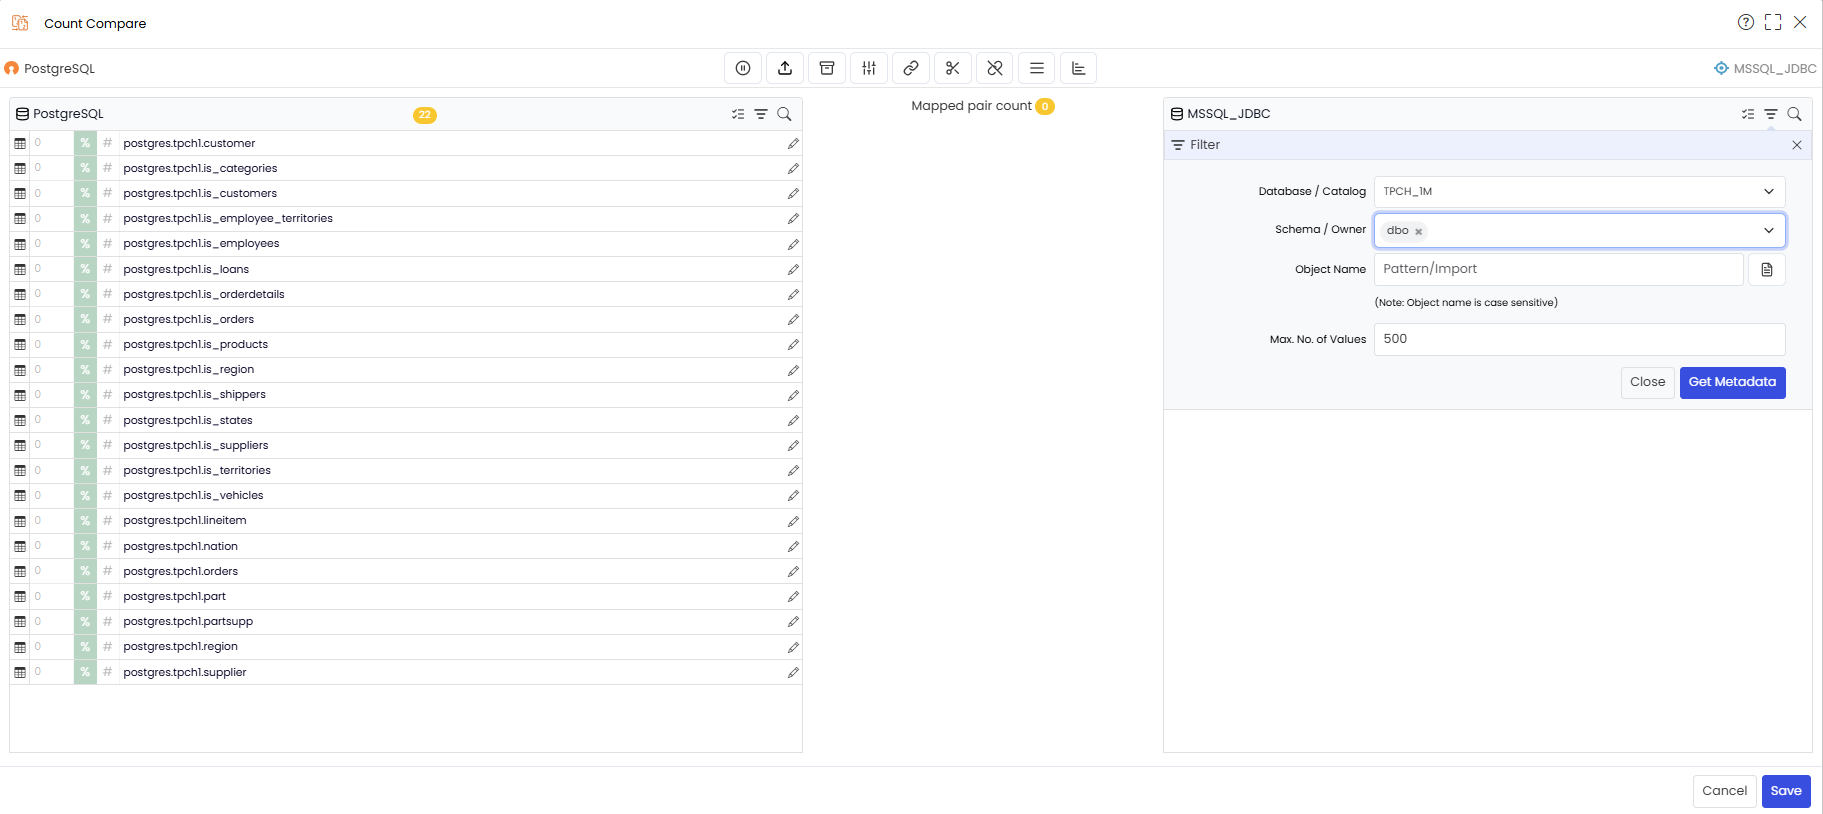Click the pencil icon for postgres.tpch1.is_products
1823x814 pixels.
click(793, 345)
